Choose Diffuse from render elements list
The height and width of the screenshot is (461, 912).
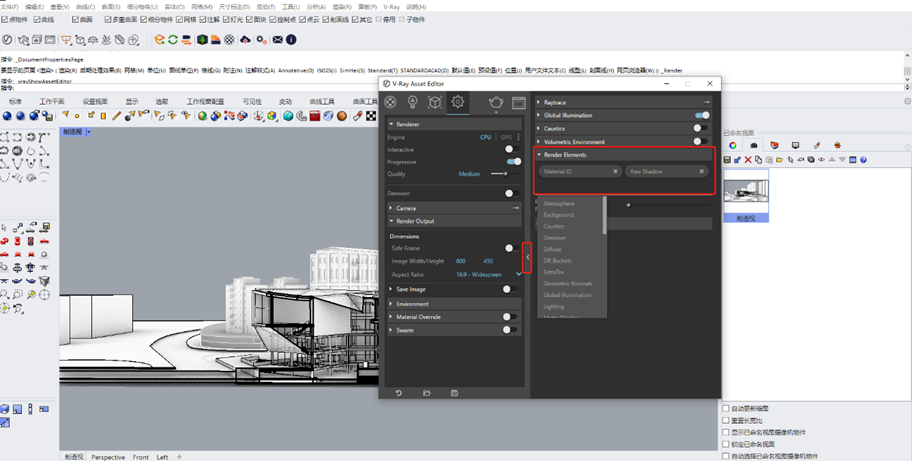point(552,249)
